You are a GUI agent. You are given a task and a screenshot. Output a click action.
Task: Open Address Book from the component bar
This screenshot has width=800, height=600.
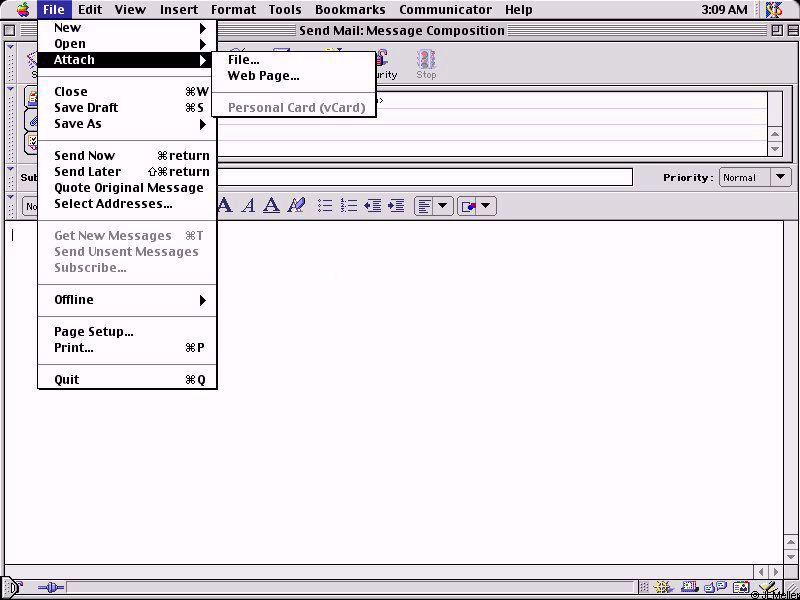[741, 588]
